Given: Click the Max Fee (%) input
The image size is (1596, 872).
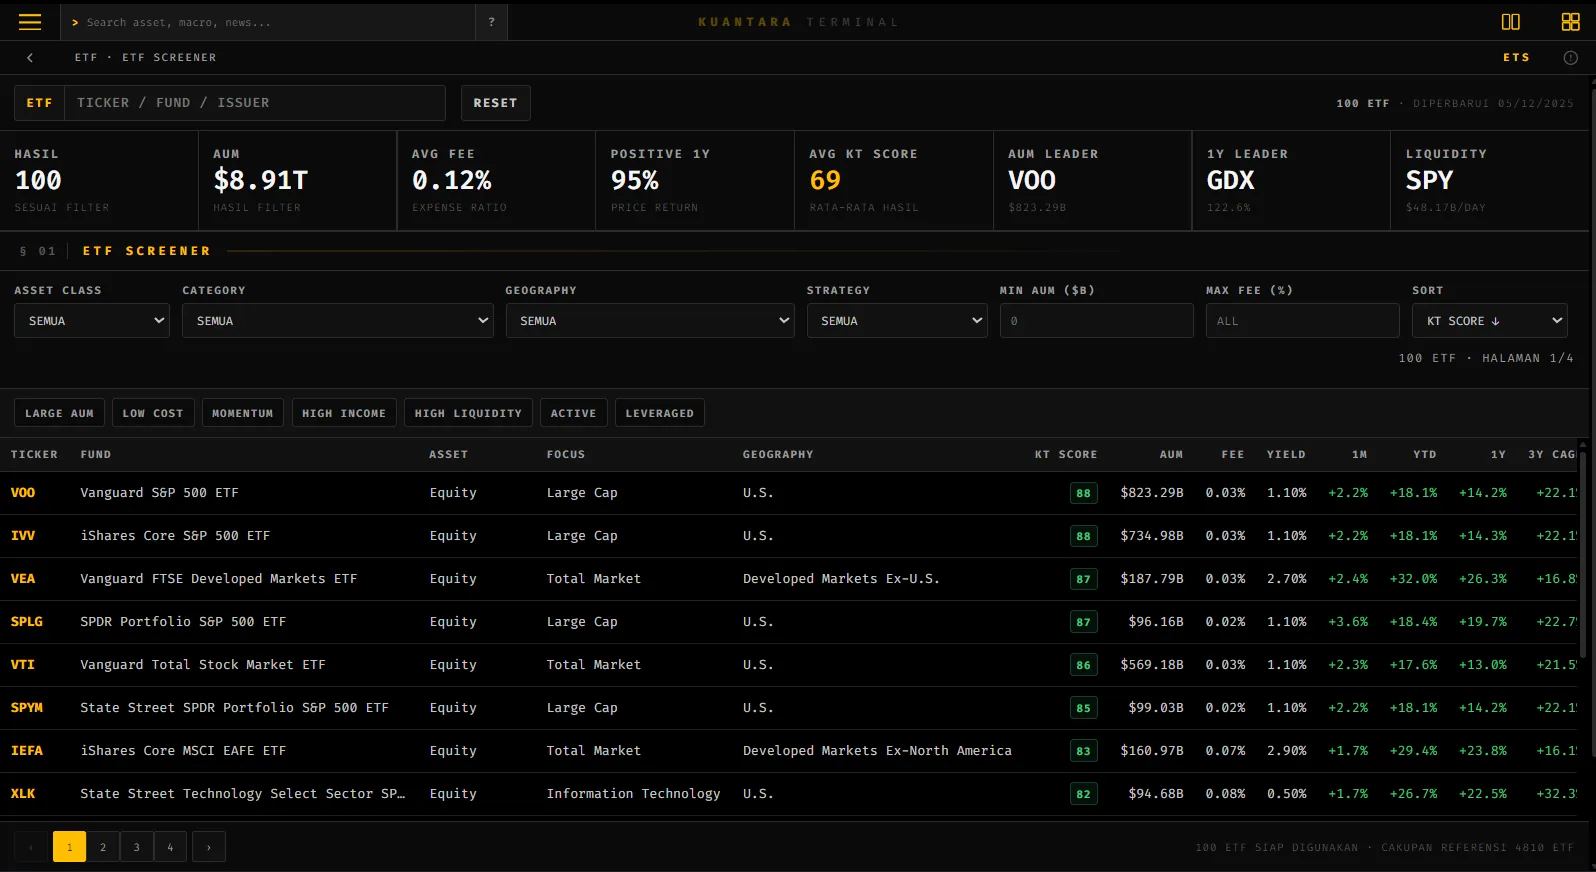Looking at the screenshot, I should pyautogui.click(x=1302, y=321).
